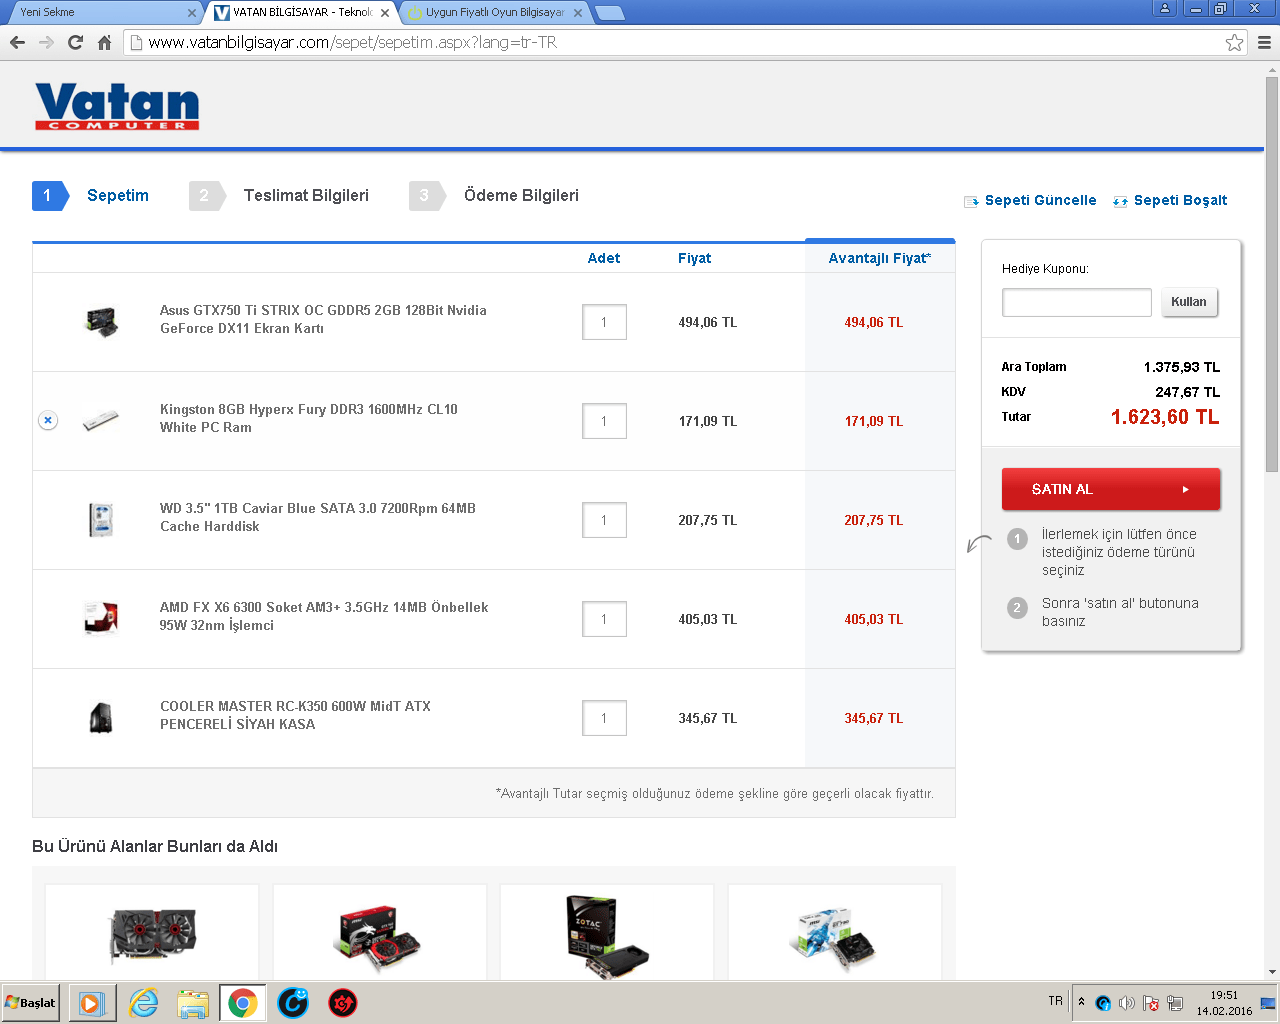Click the TR language indicator
The image size is (1280, 1024).
1056,1001
